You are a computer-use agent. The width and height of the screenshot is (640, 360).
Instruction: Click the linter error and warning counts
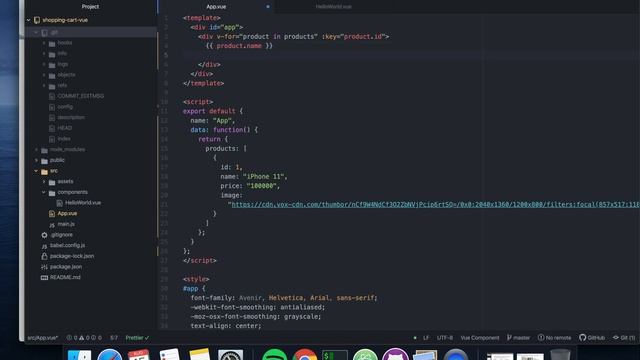tap(84, 338)
